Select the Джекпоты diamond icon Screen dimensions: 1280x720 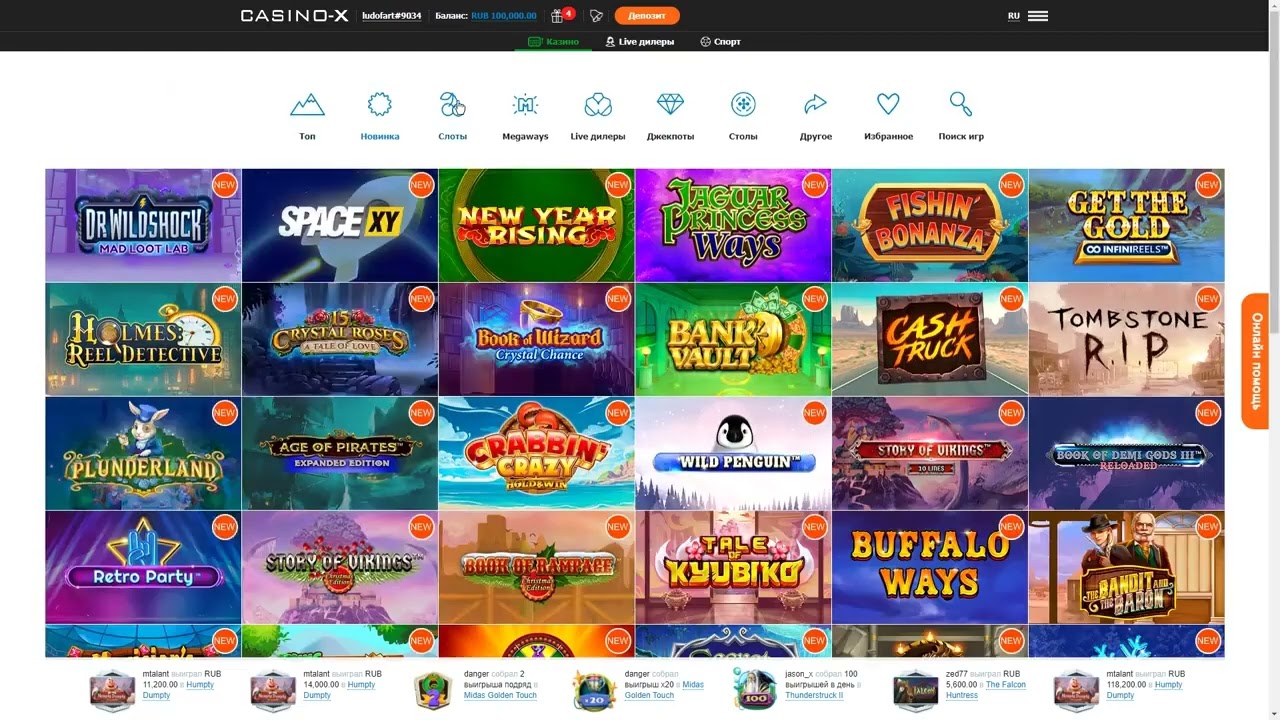click(670, 105)
